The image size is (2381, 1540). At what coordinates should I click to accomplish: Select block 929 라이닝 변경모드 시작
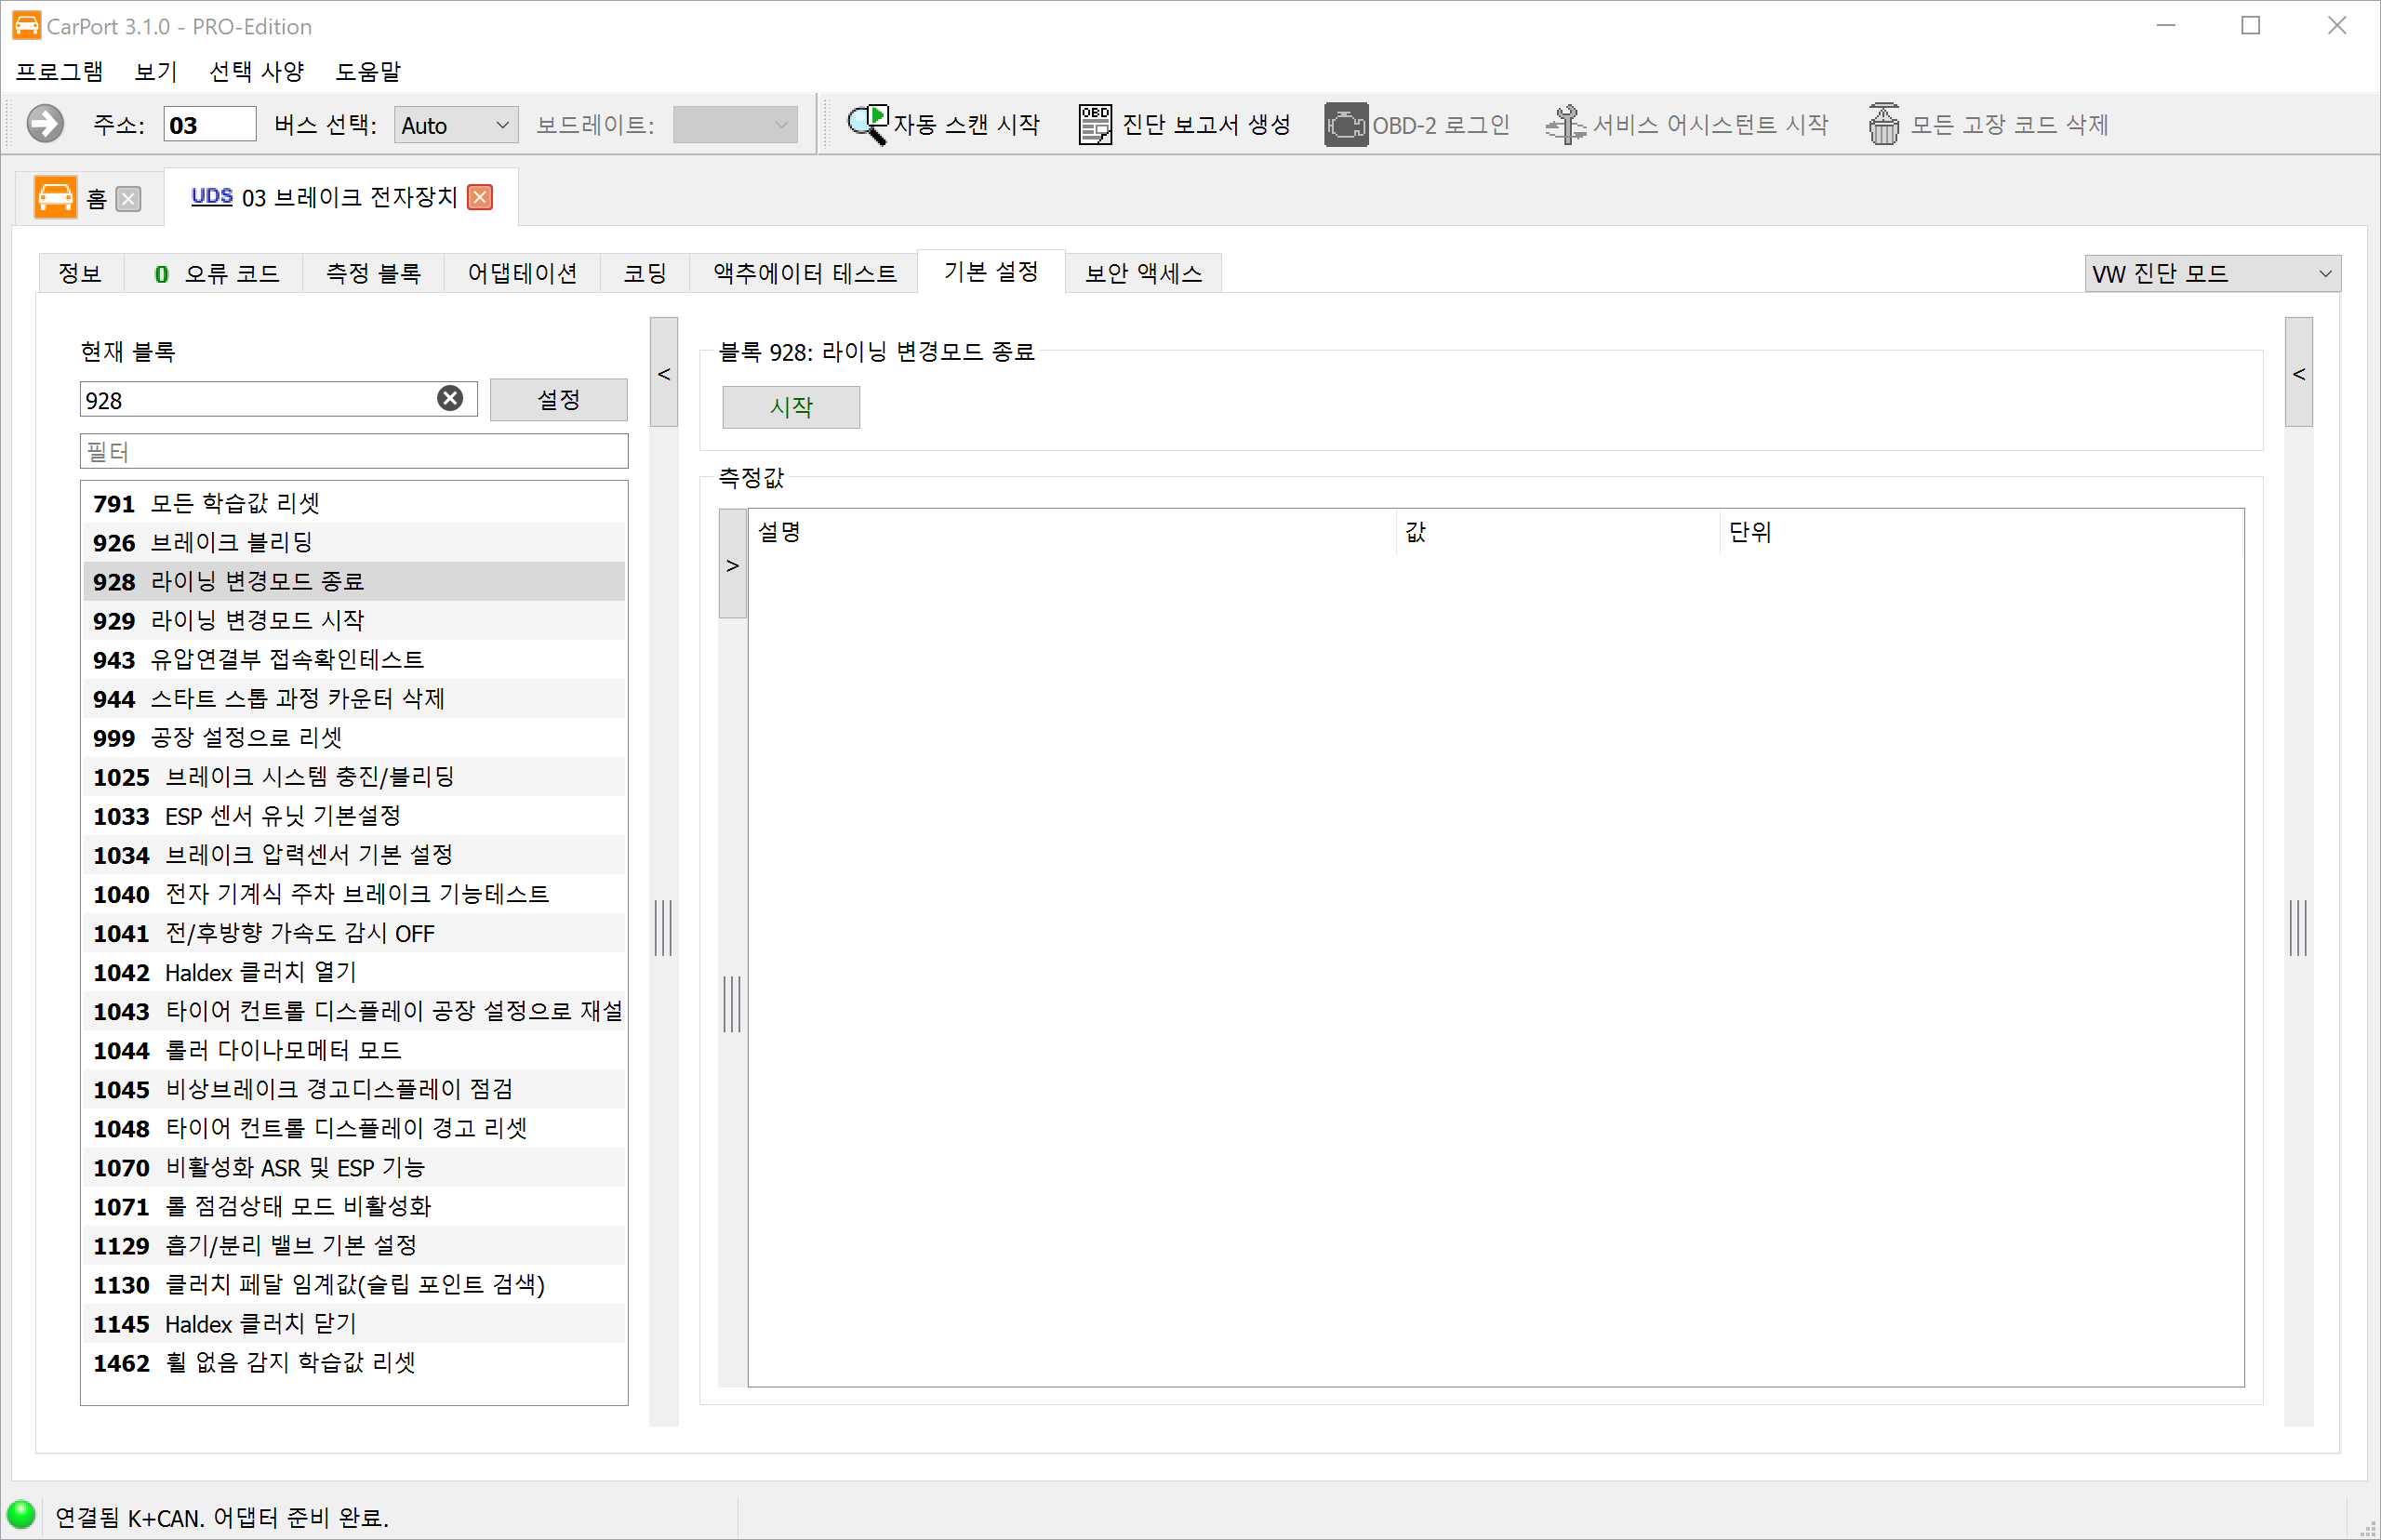(x=354, y=620)
